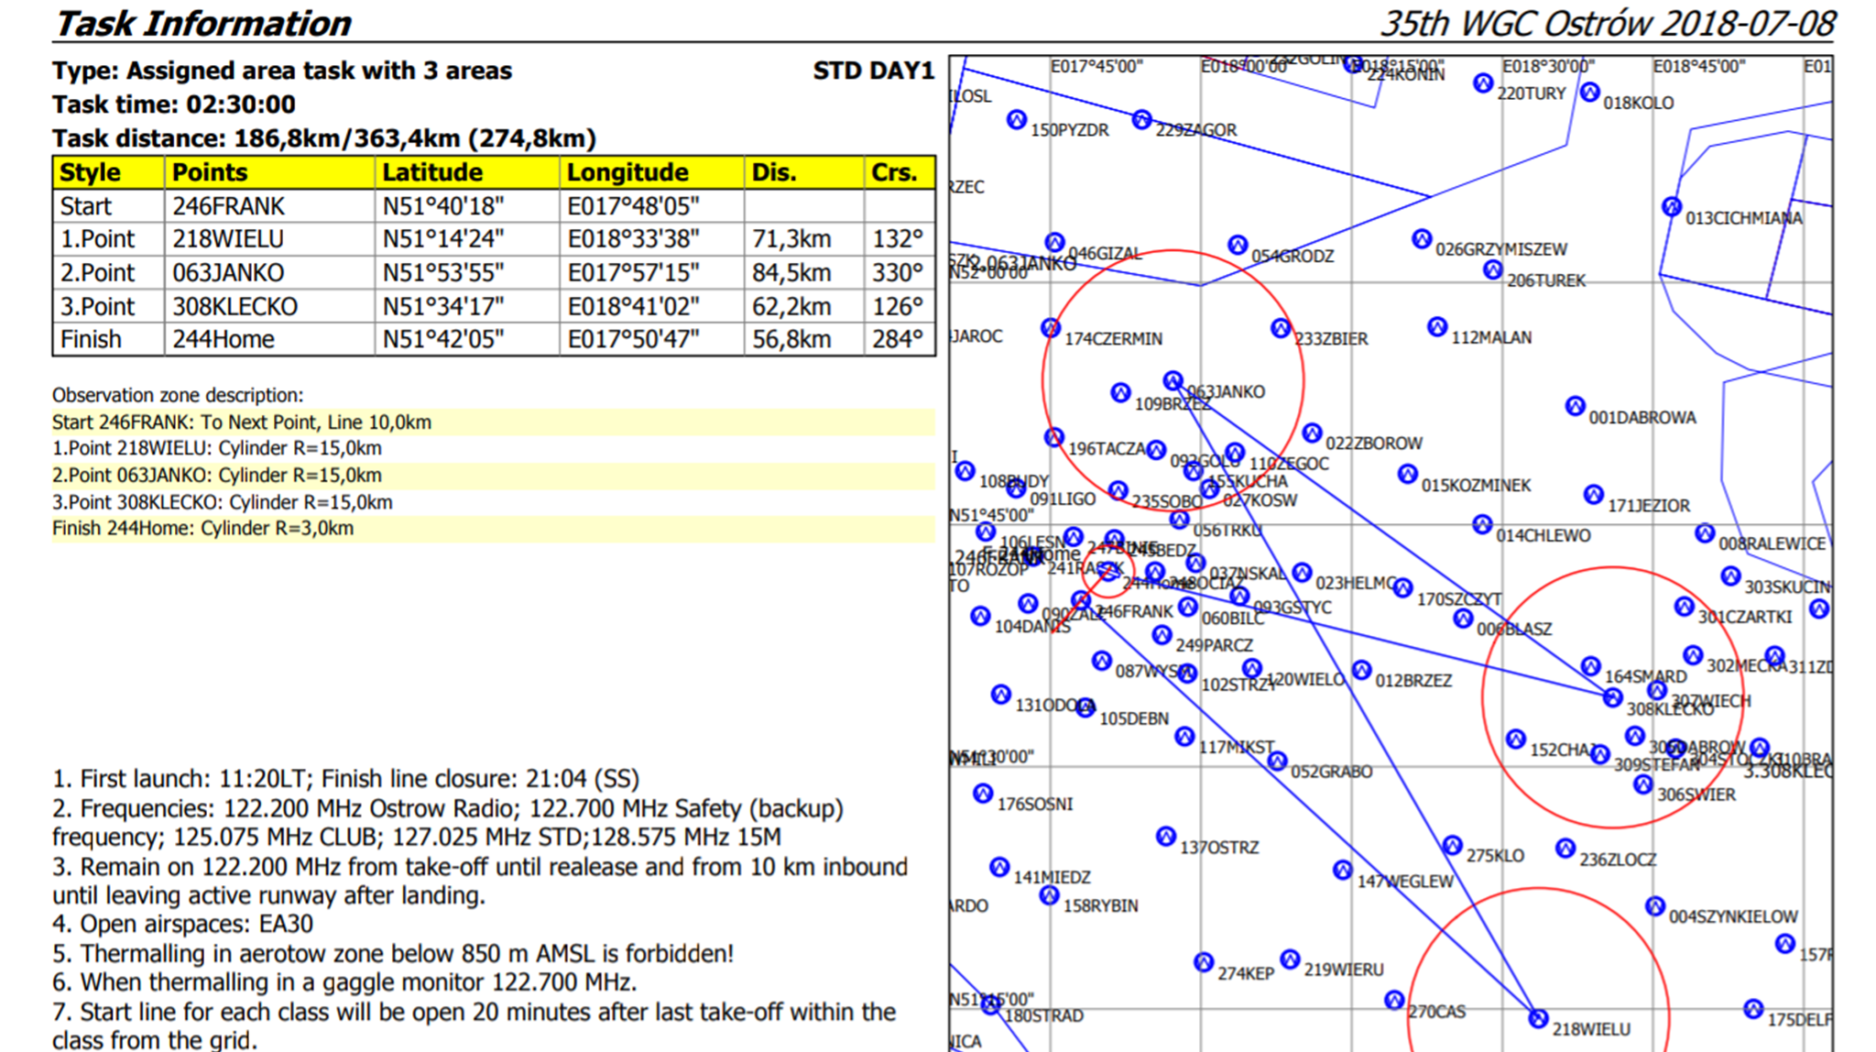Click the 063JANKO turnpoint marker
This screenshot has width=1876, height=1052.
pyautogui.click(x=1173, y=381)
